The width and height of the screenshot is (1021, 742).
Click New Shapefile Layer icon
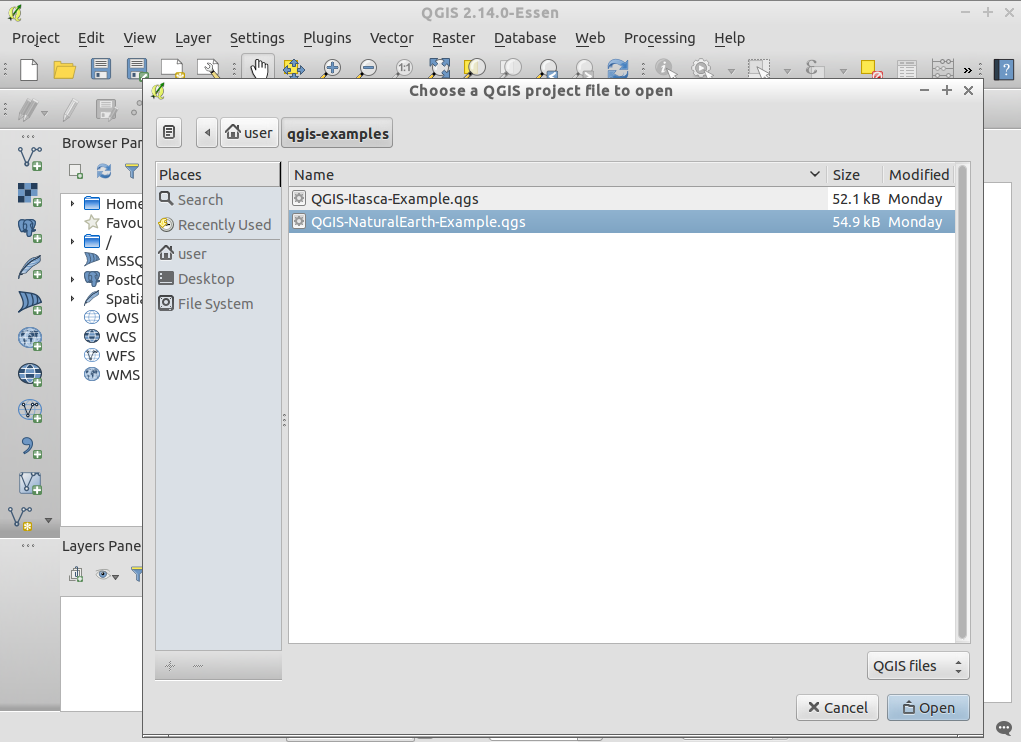pyautogui.click(x=21, y=519)
